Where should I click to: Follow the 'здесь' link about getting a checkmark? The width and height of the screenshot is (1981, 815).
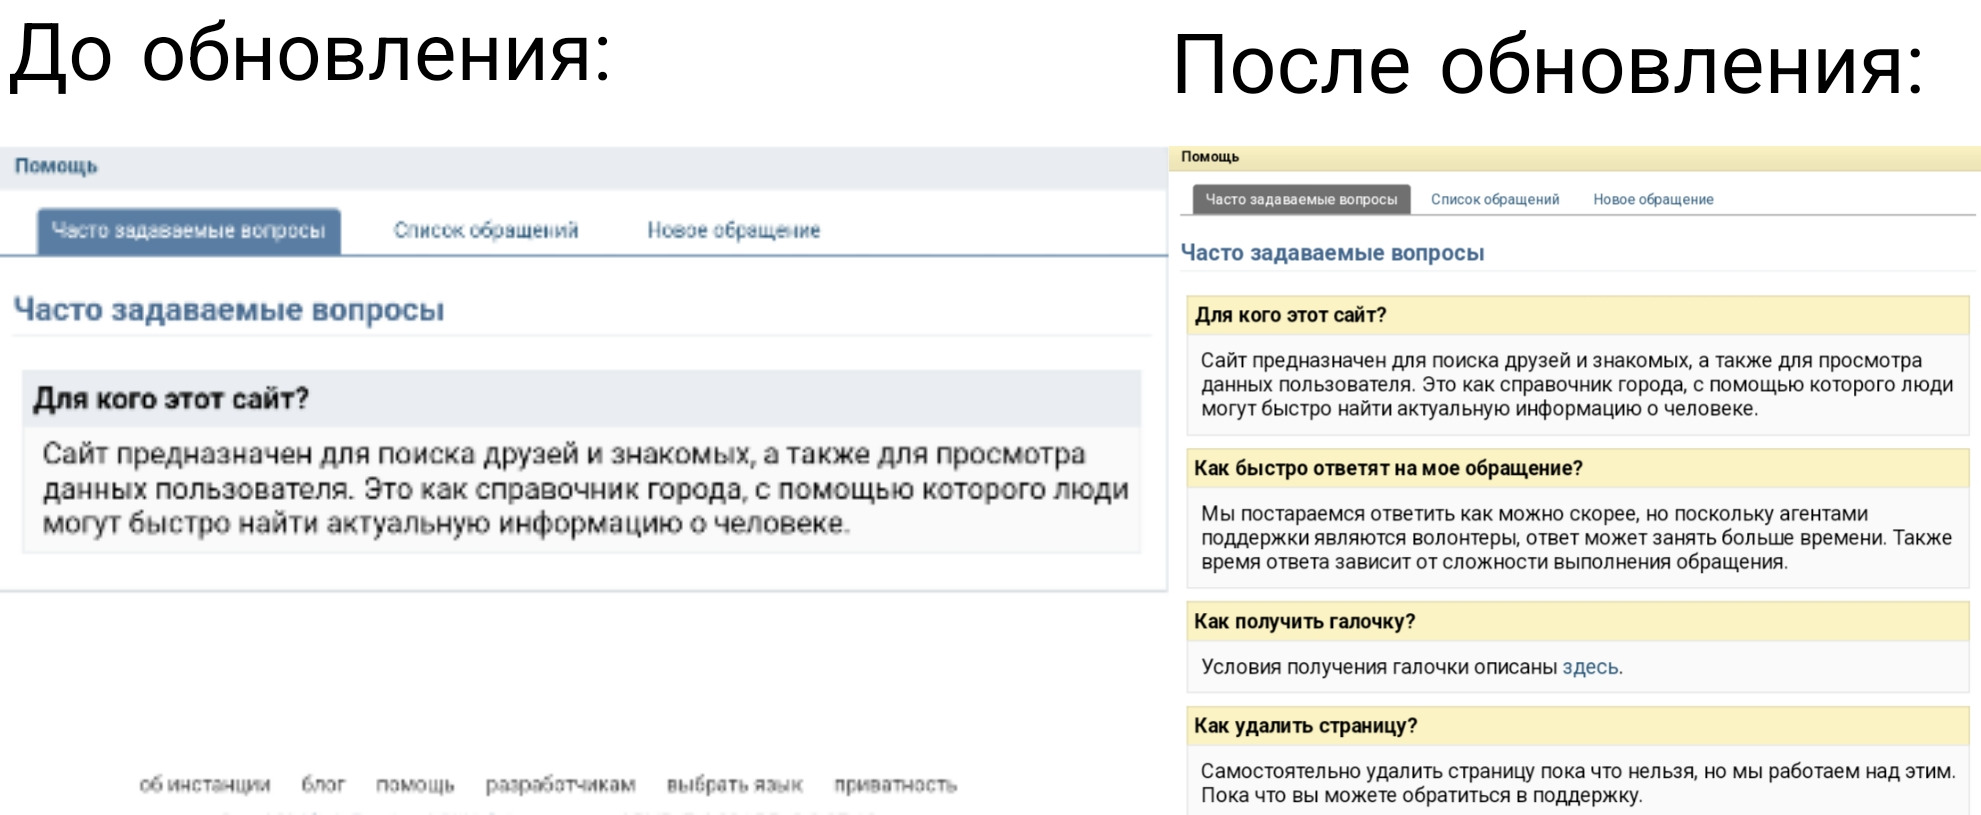(x=1589, y=667)
